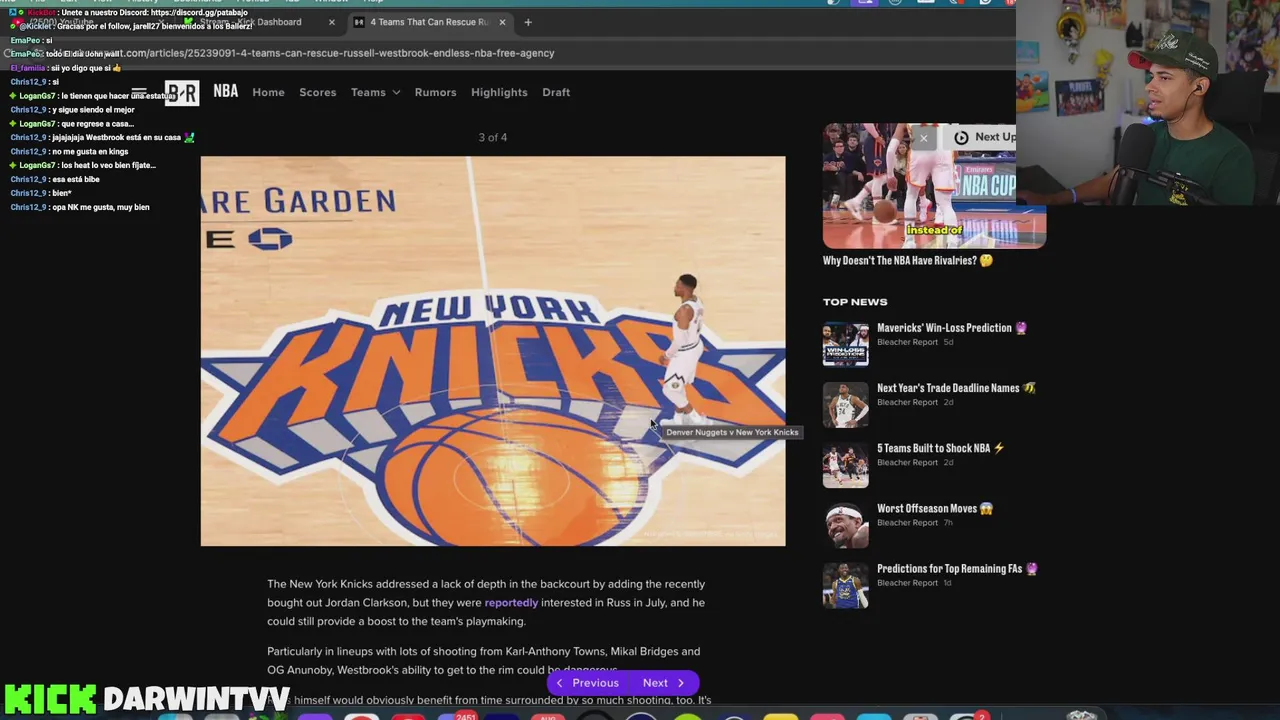Go to the Previous slide
The width and height of the screenshot is (1280, 720).
tap(586, 683)
